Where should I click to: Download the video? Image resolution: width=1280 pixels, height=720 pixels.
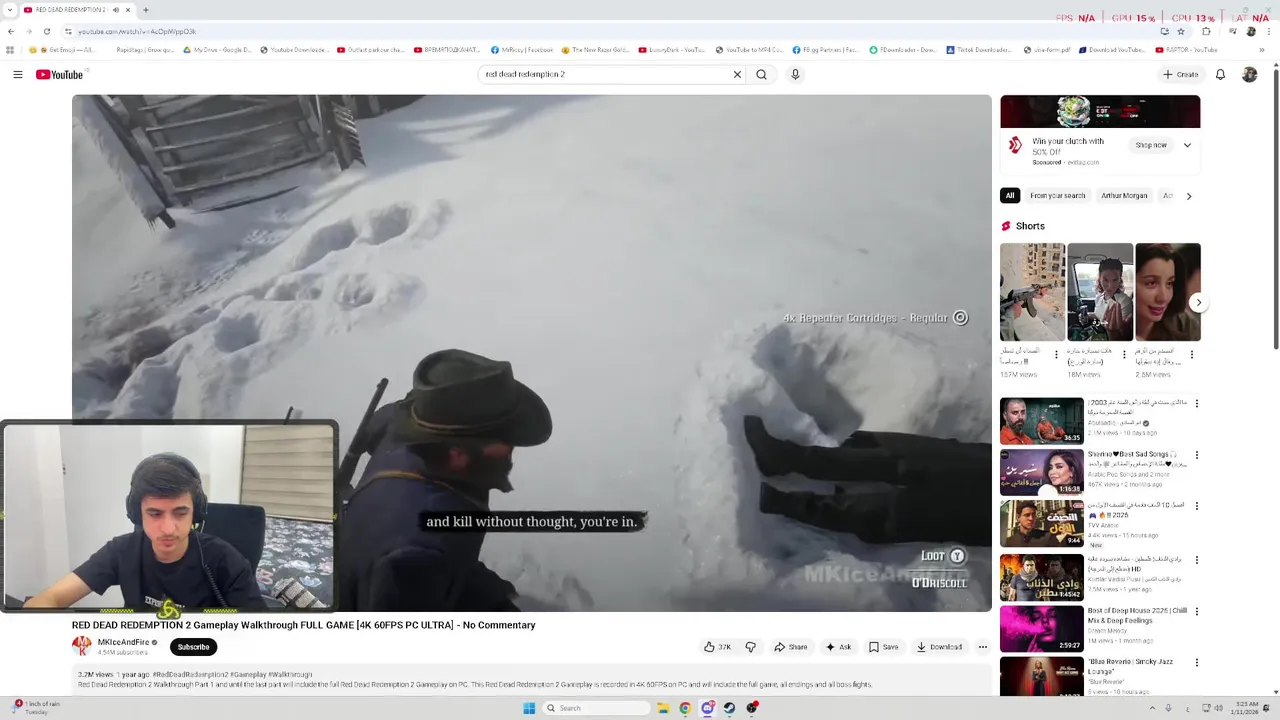pos(939,647)
